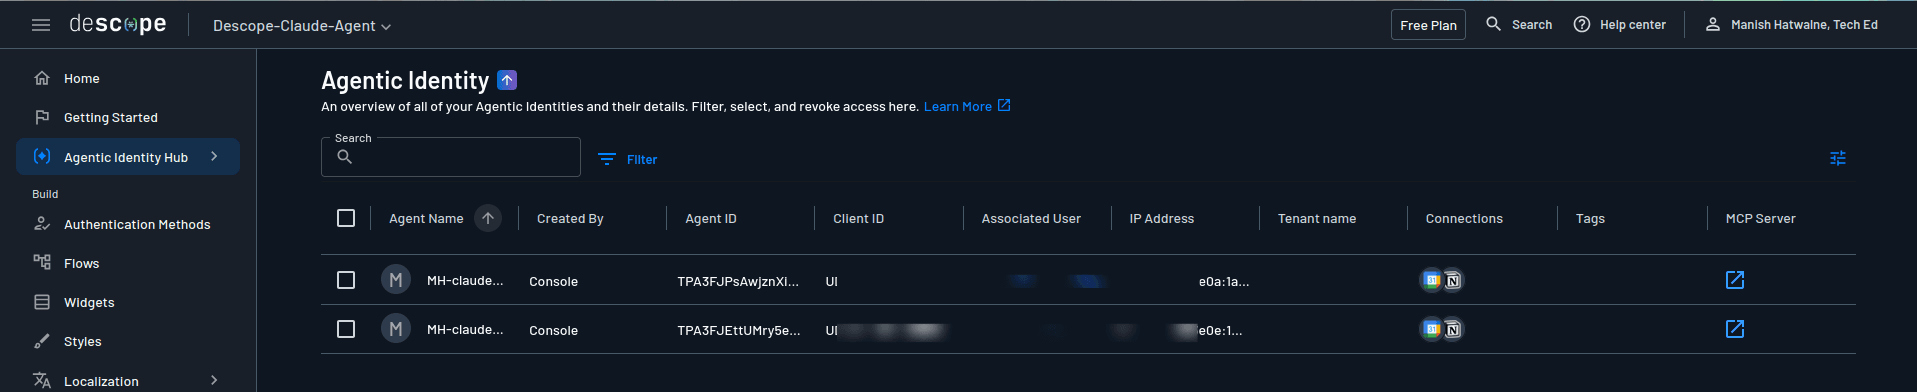
Task: Open Search in the top bar
Action: 1519,24
